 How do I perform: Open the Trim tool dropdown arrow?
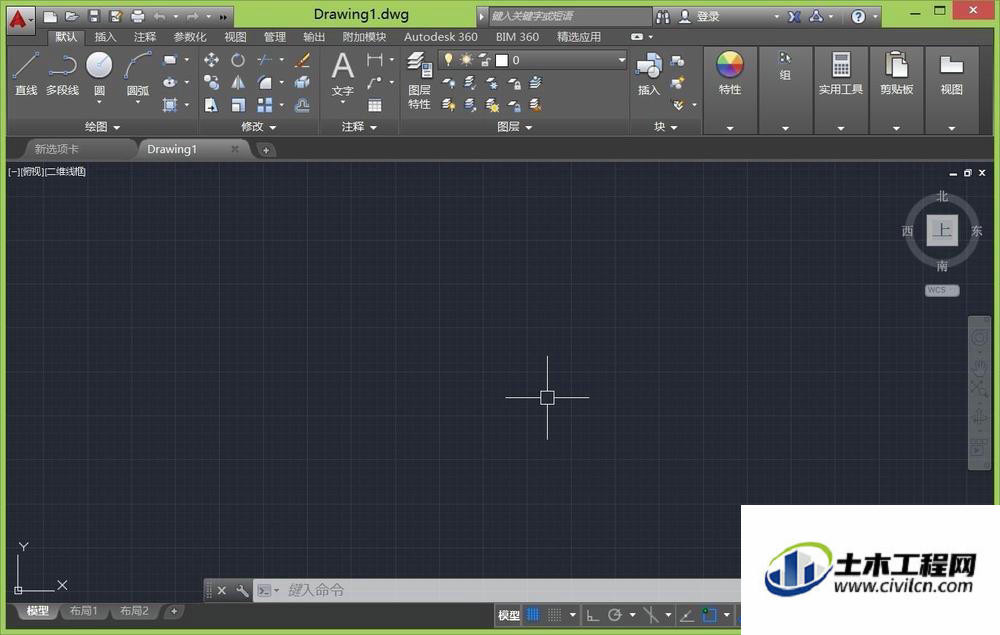[281, 60]
